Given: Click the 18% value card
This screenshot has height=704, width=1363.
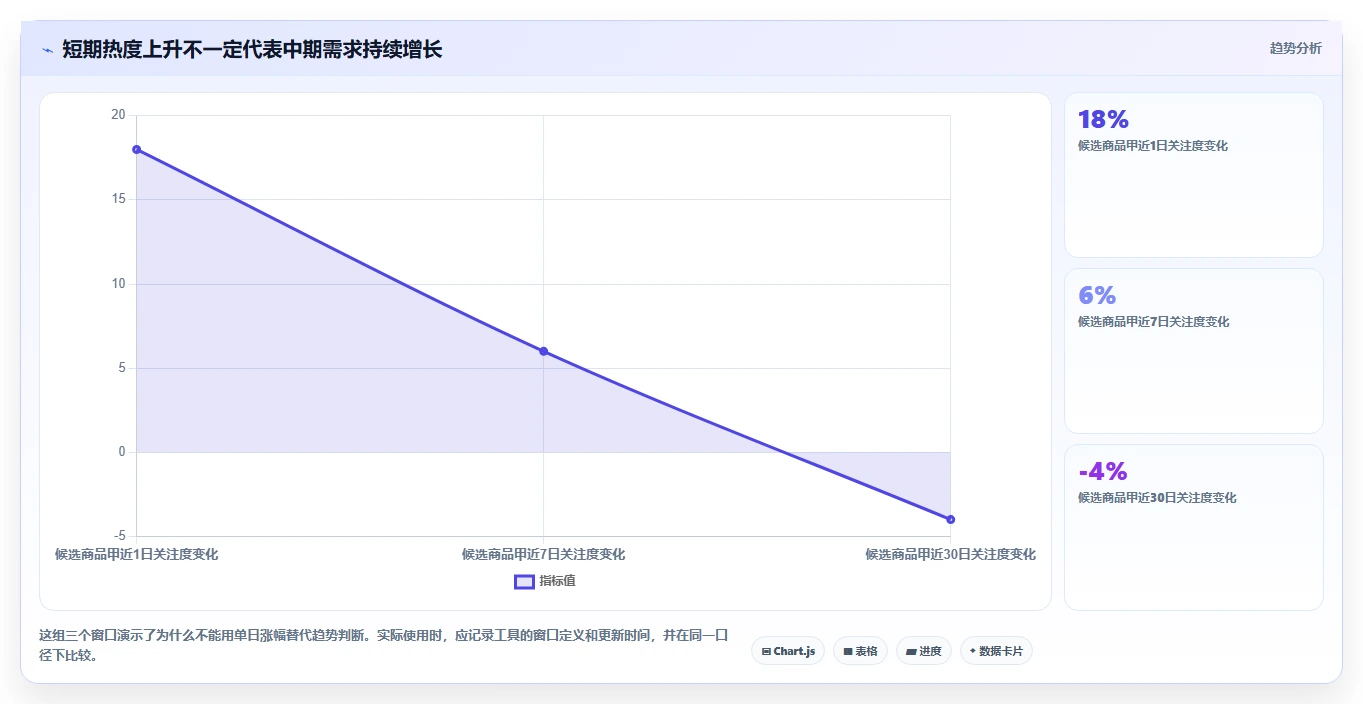Looking at the screenshot, I should [x=1193, y=175].
